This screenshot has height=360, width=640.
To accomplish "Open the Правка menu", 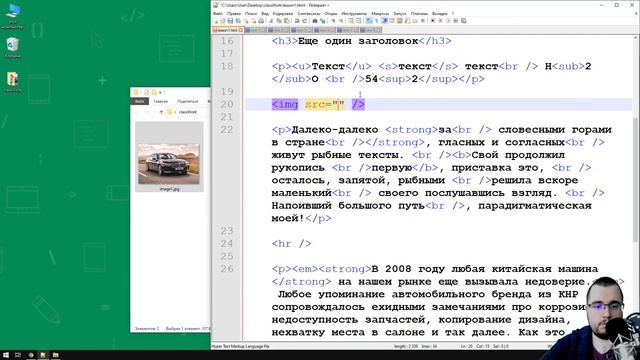I will 234,13.
